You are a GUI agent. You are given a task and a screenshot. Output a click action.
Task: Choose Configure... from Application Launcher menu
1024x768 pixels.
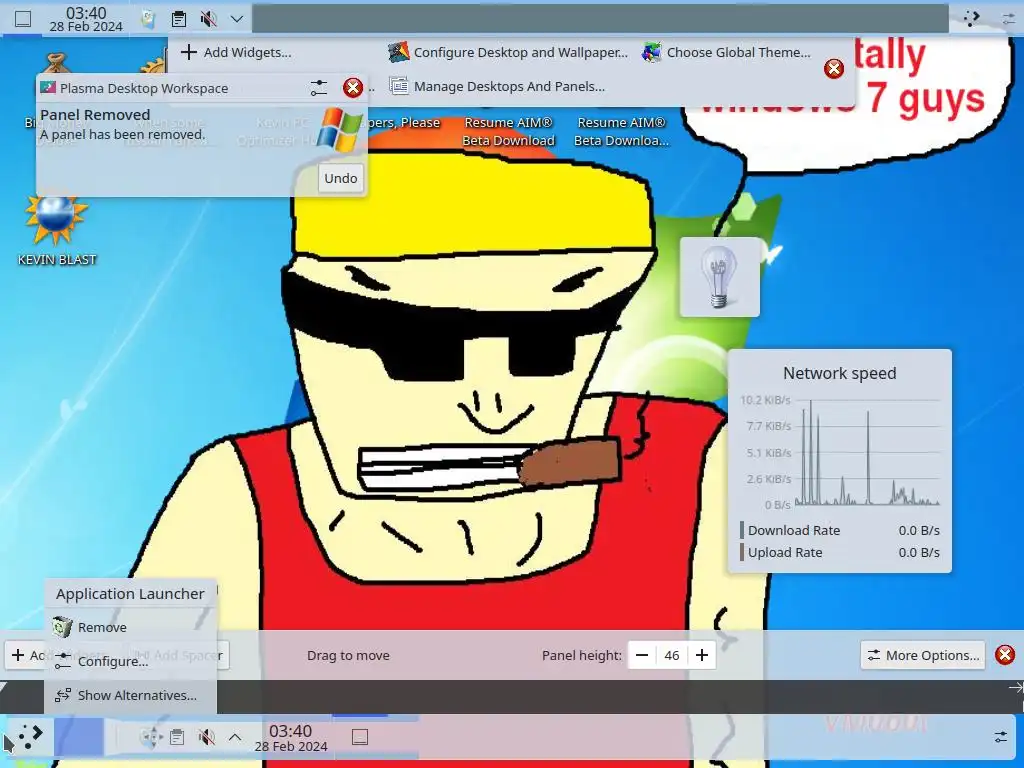pyautogui.click(x=130, y=661)
